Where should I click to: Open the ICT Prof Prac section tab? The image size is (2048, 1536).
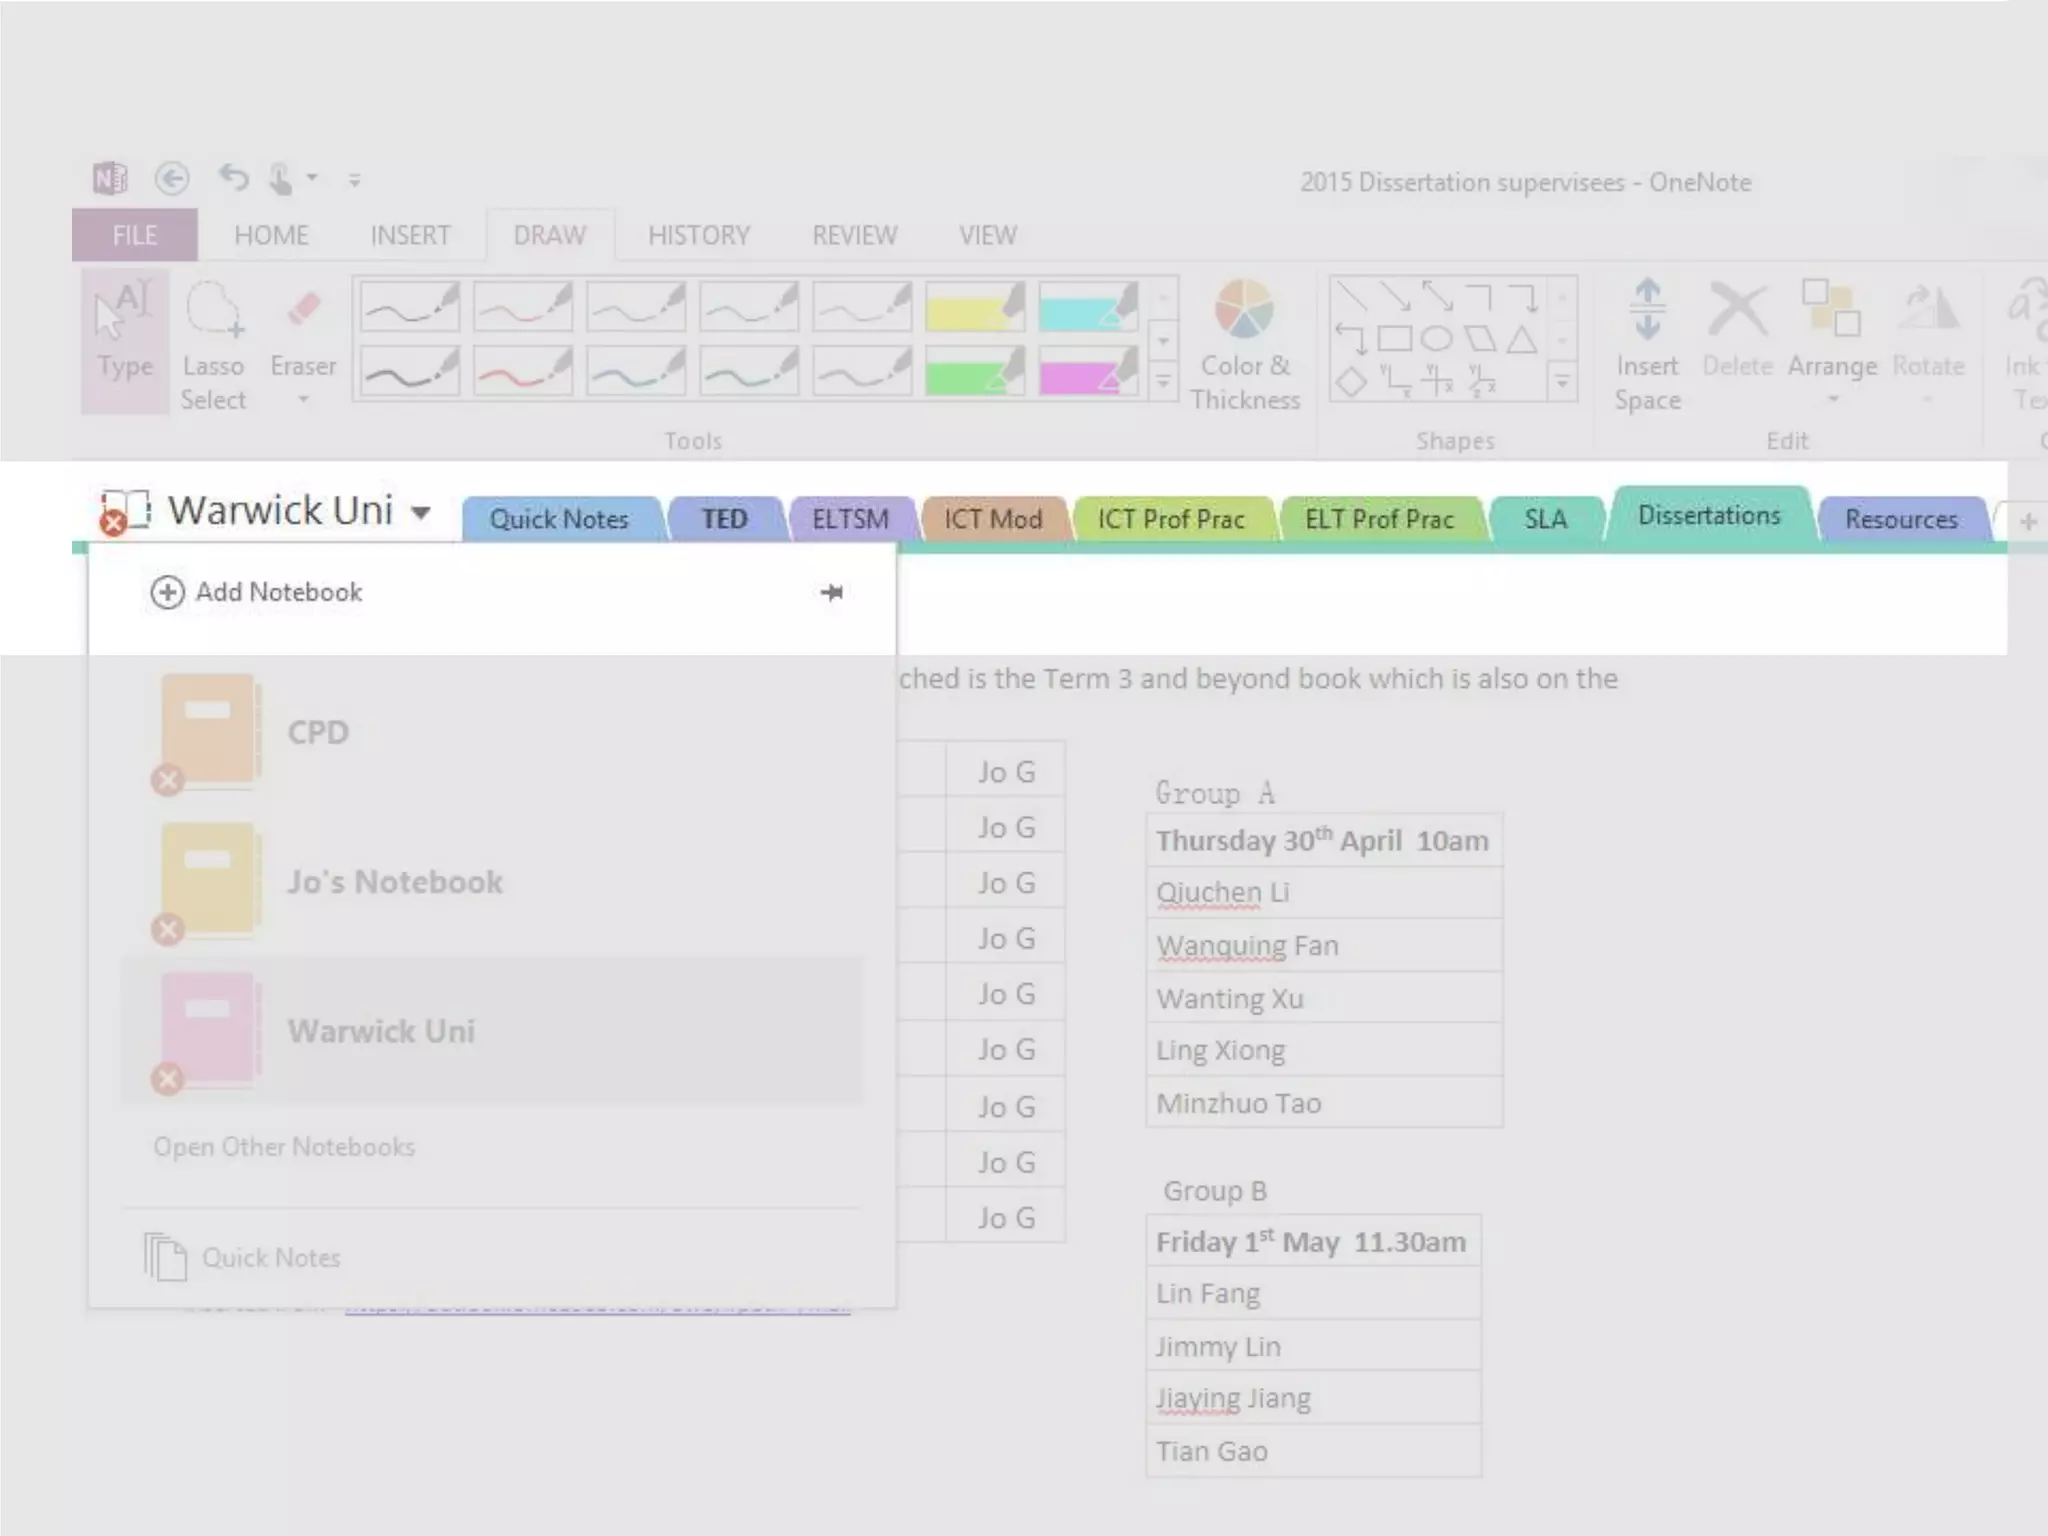click(1170, 520)
